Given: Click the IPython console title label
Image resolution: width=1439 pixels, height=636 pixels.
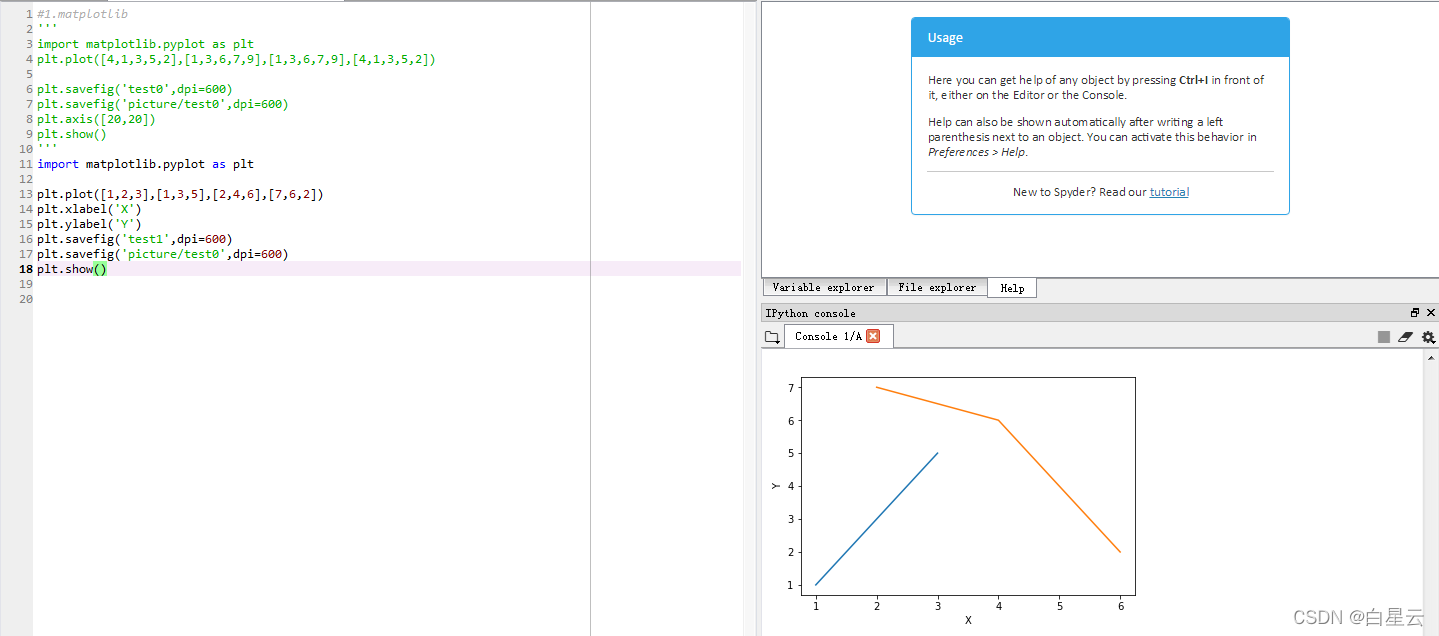Looking at the screenshot, I should coord(810,313).
